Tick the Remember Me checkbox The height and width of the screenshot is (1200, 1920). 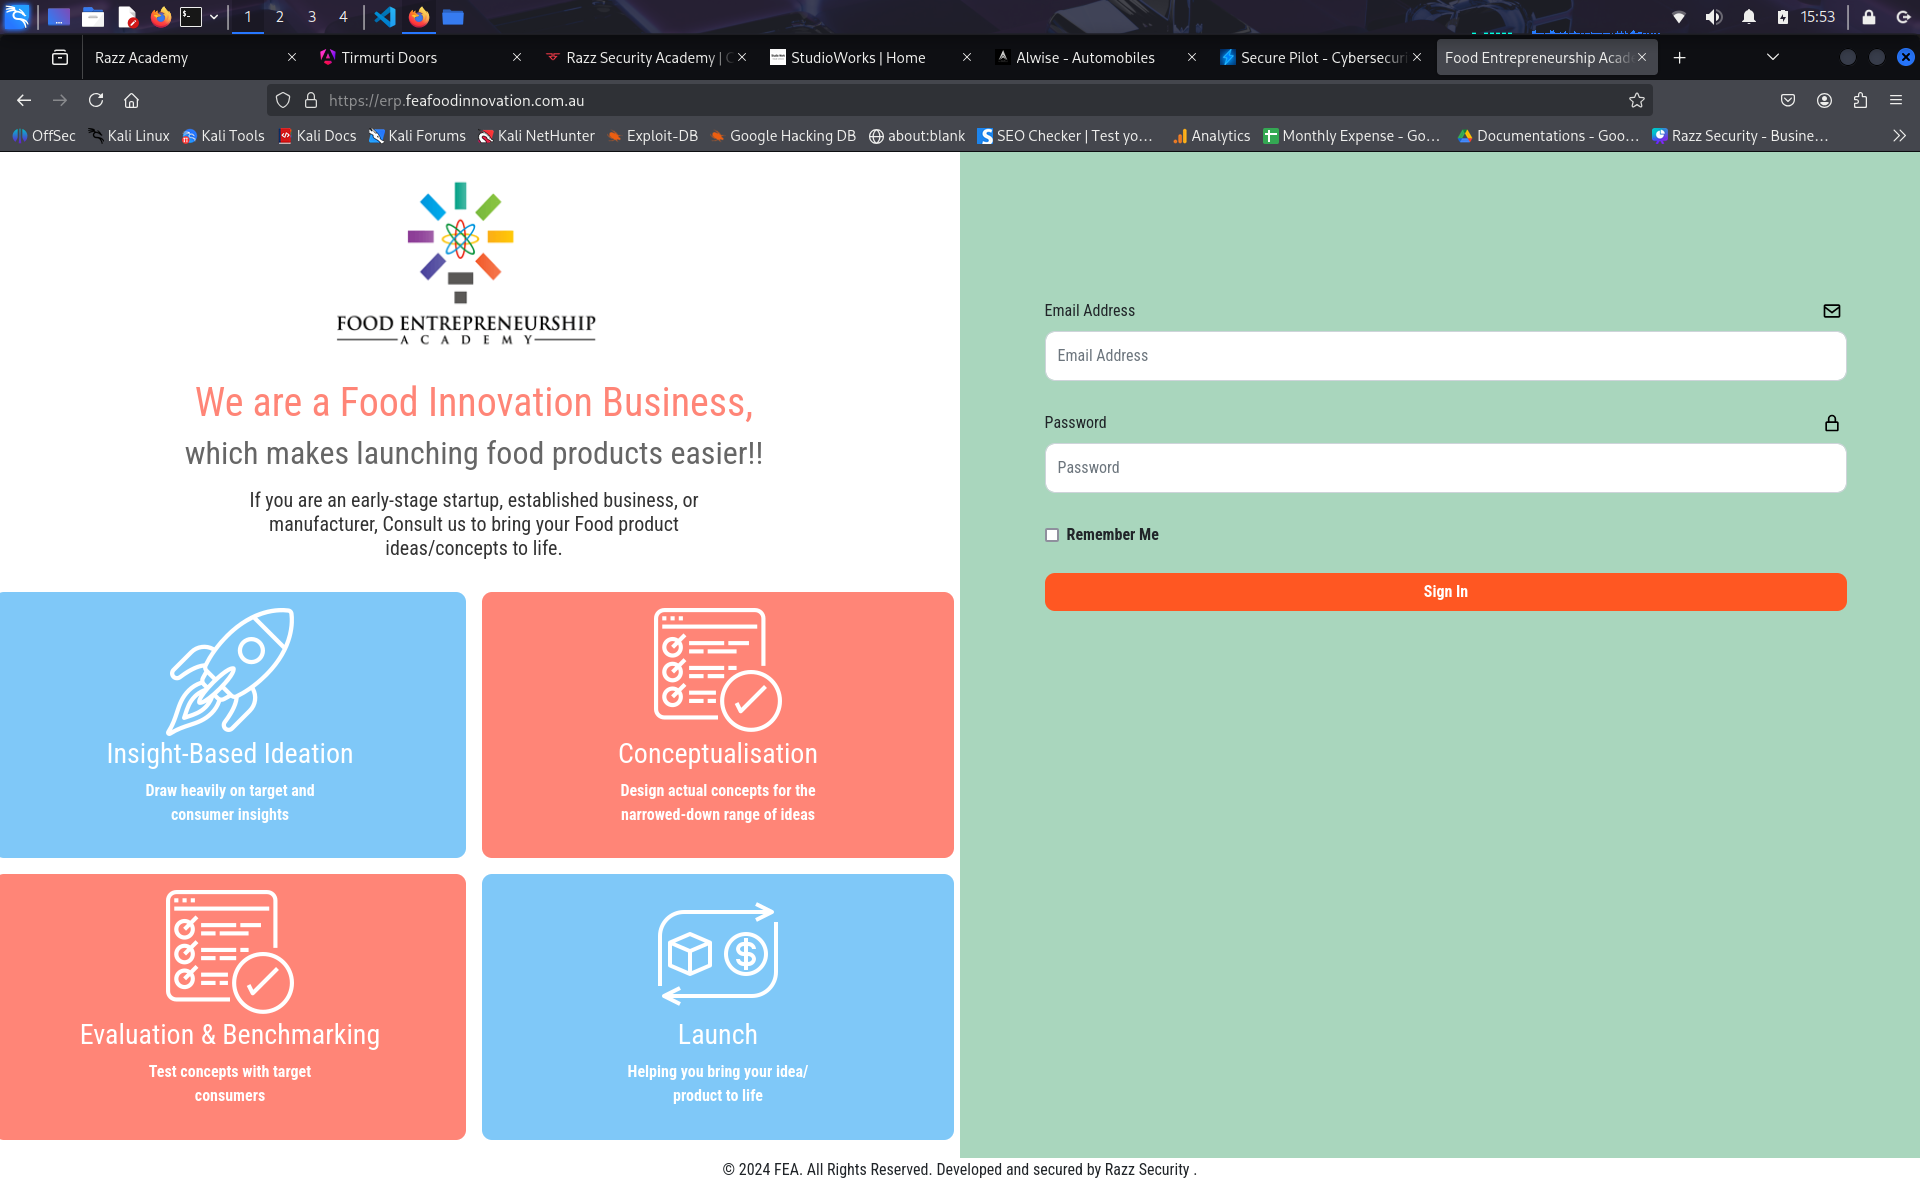click(1051, 535)
